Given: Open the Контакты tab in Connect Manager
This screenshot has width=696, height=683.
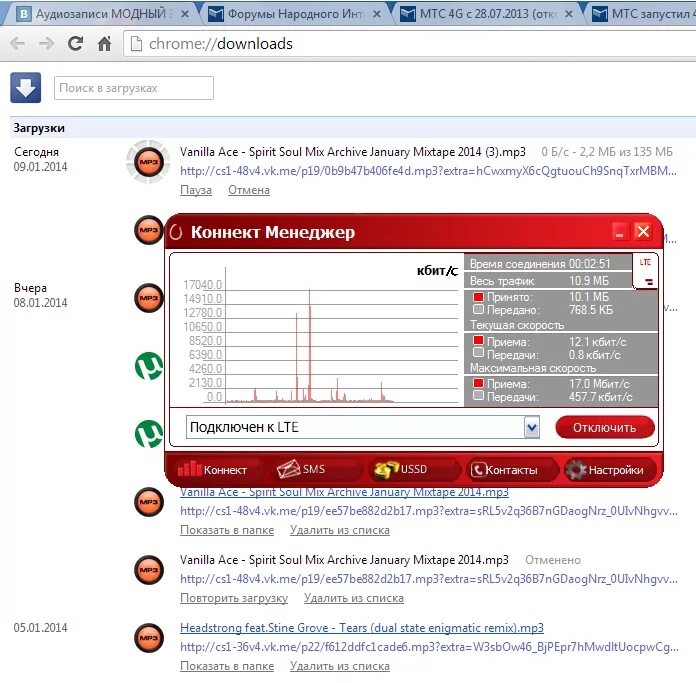Looking at the screenshot, I should click(511, 470).
